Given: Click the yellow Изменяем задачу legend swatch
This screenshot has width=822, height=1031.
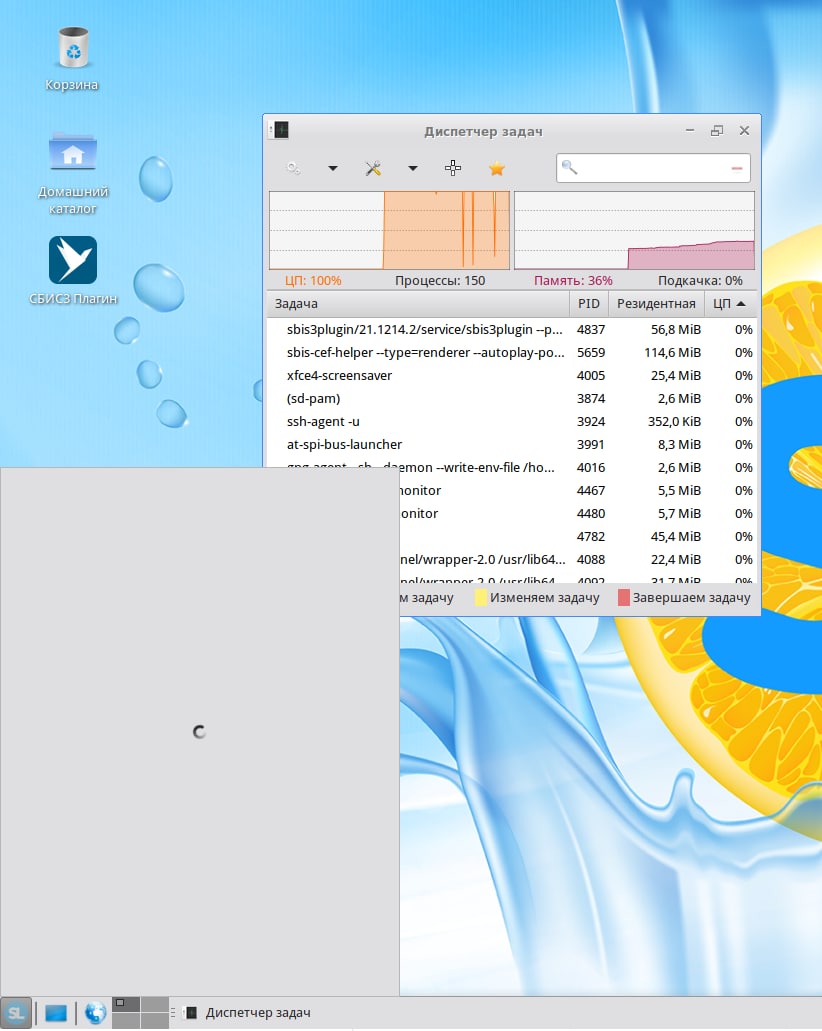Looking at the screenshot, I should pos(481,598).
